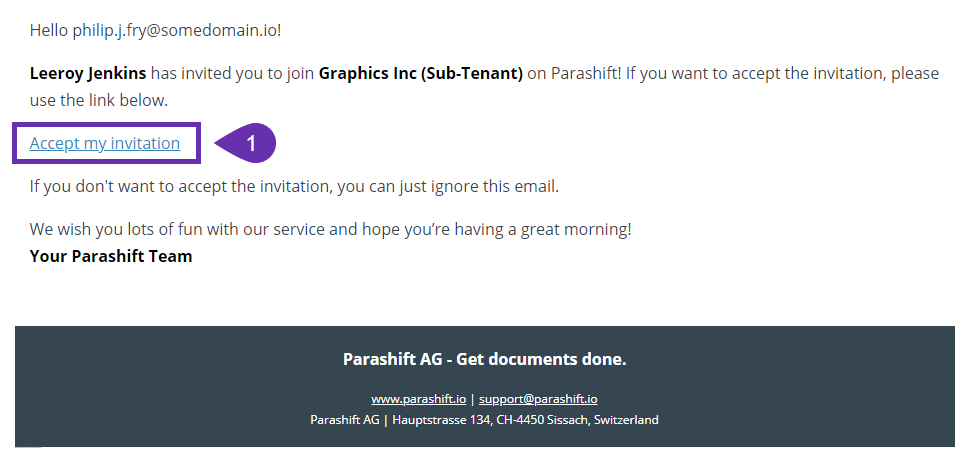Click the has invited you to join text

232,73
